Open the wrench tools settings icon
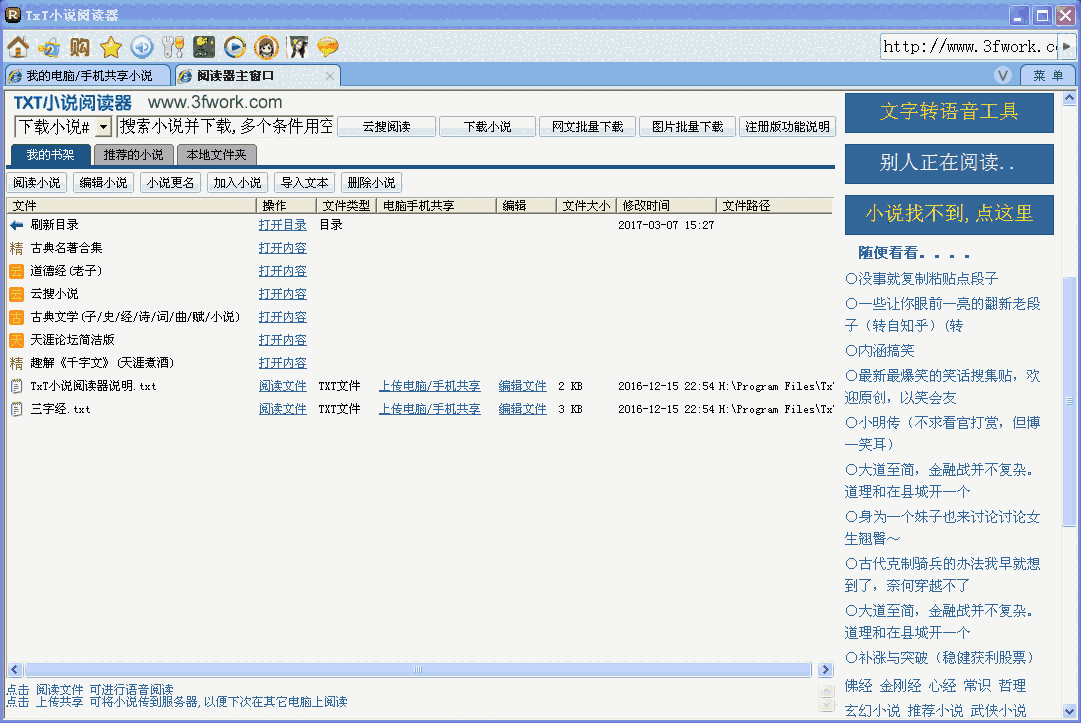The height and width of the screenshot is (723, 1081). tap(174, 46)
